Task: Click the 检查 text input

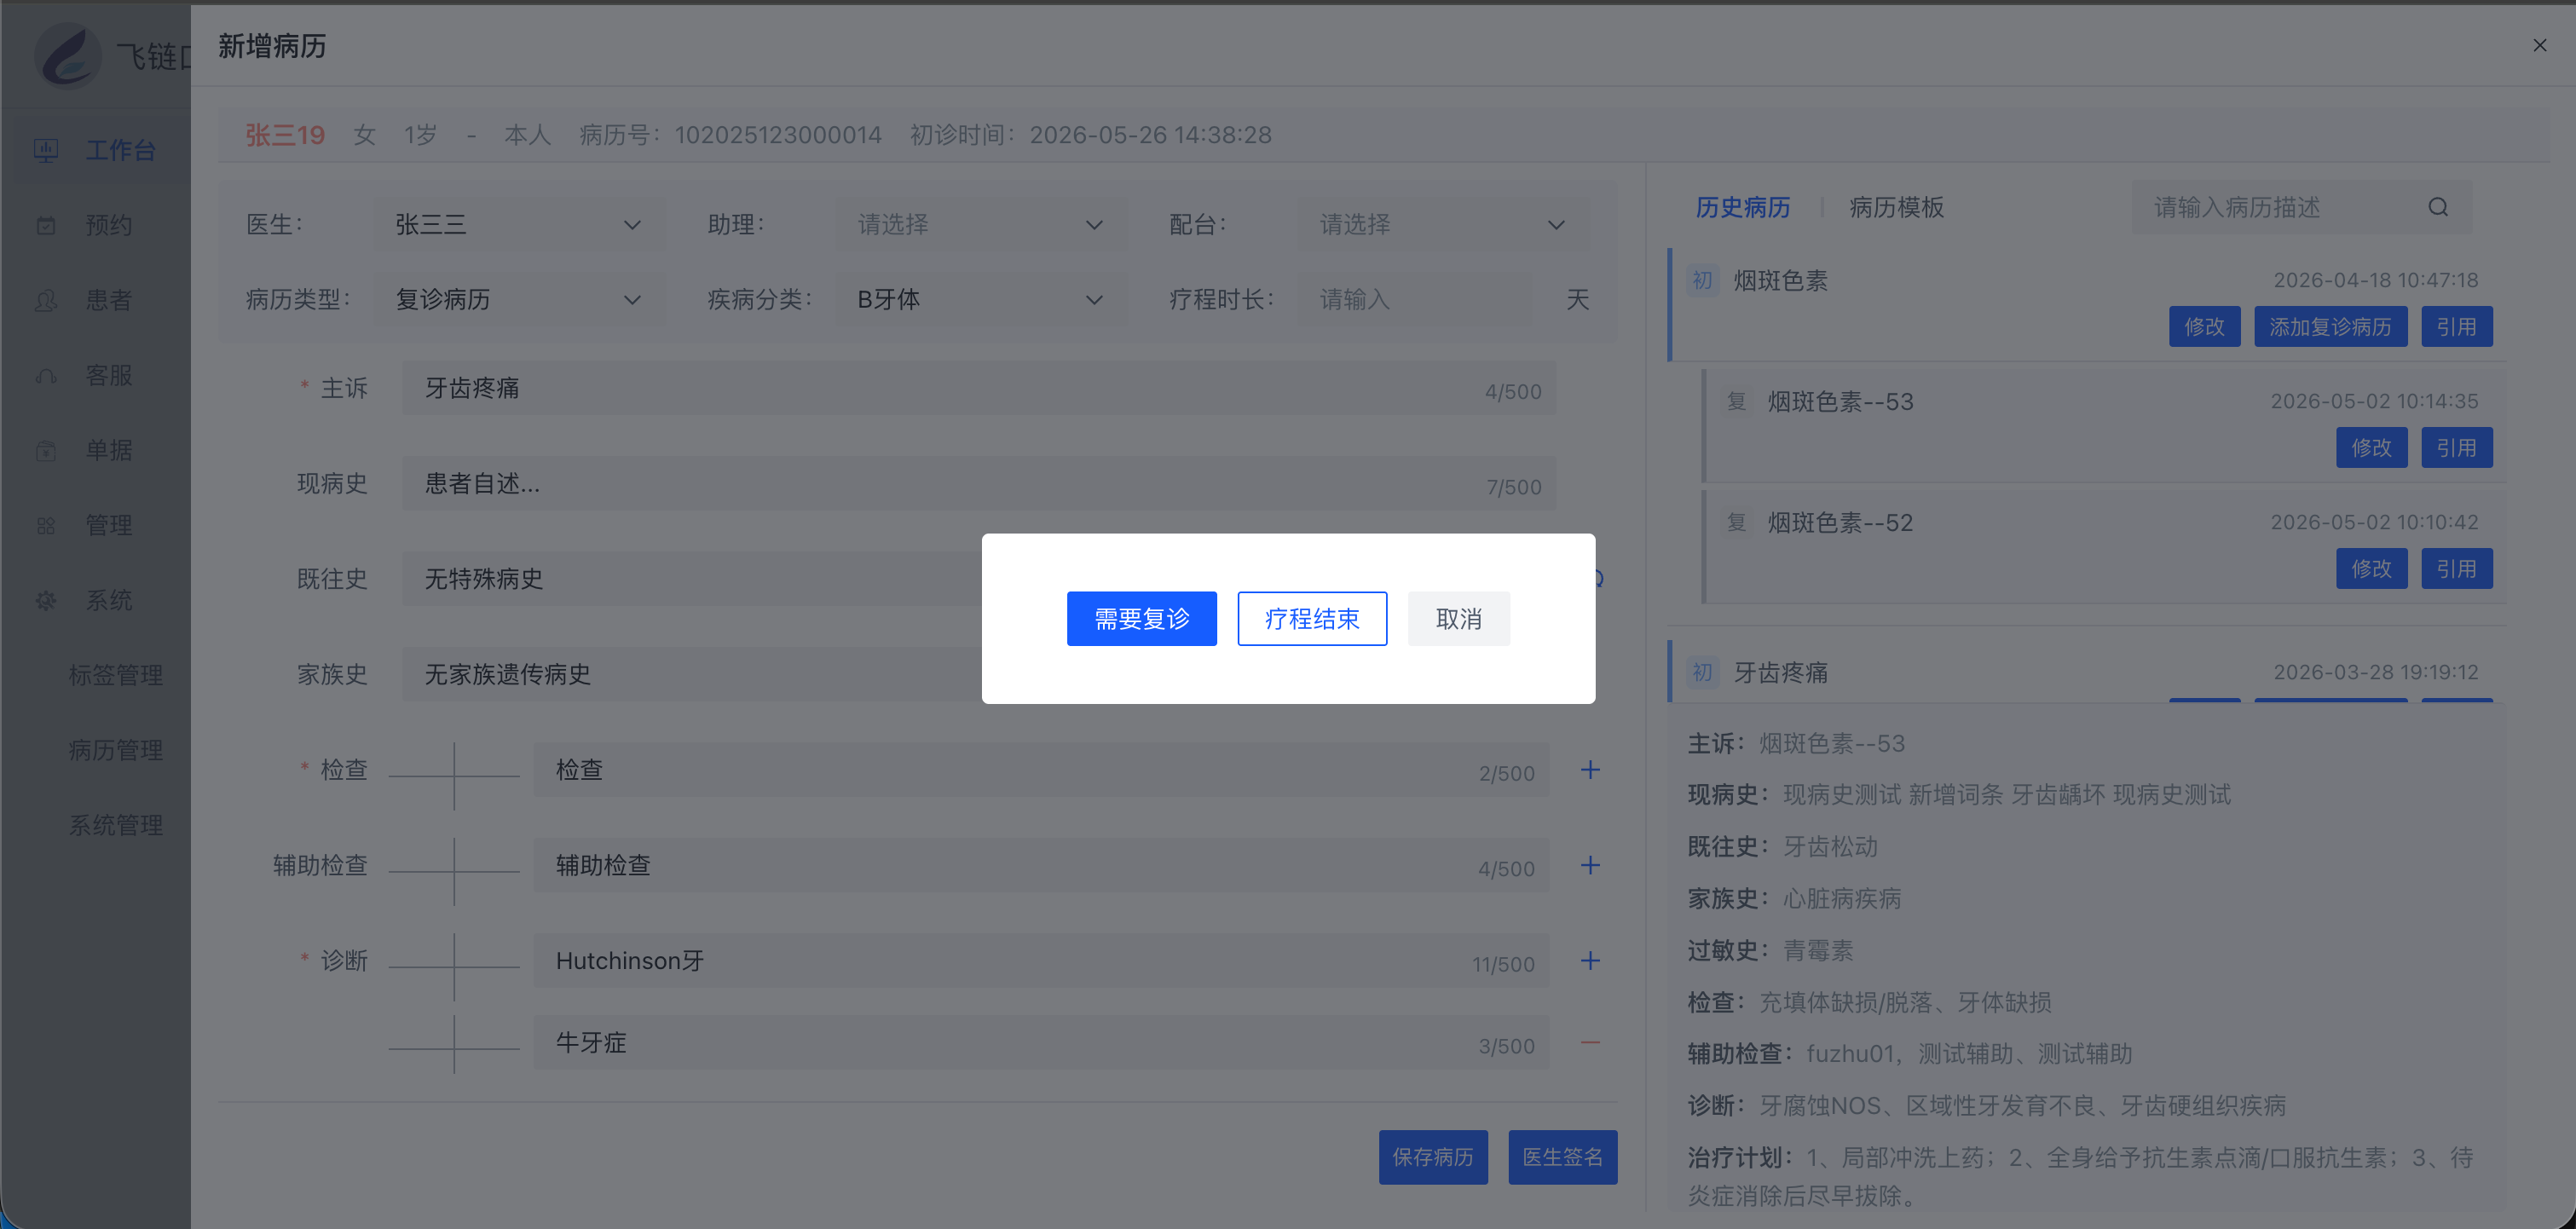Action: pos(1041,770)
